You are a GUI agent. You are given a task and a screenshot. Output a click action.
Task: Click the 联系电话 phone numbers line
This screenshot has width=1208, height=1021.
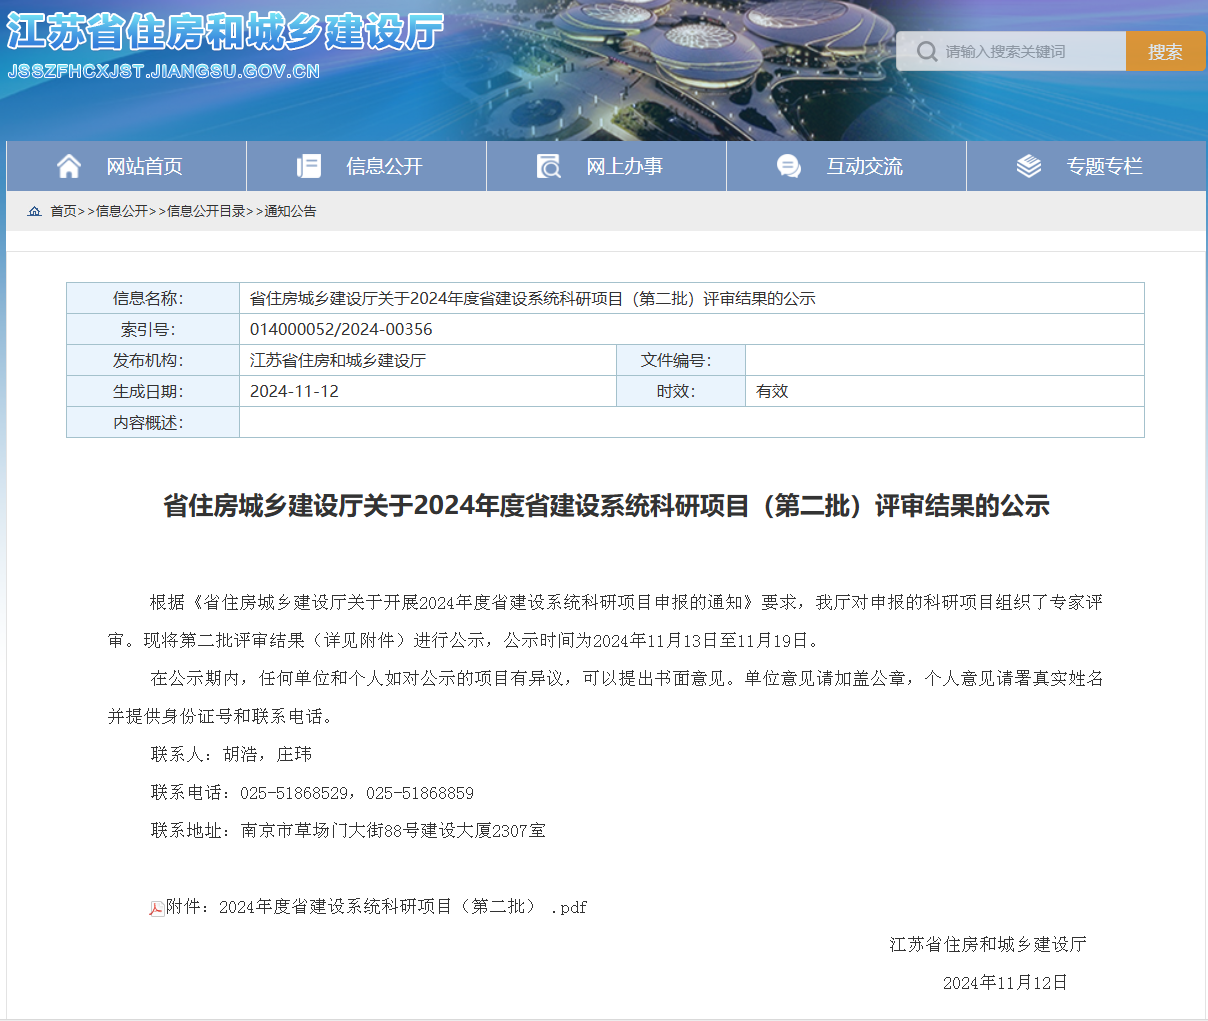[x=312, y=792]
